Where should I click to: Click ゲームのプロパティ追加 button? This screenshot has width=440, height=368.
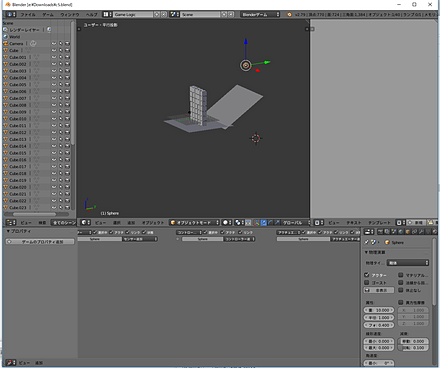pos(40,242)
